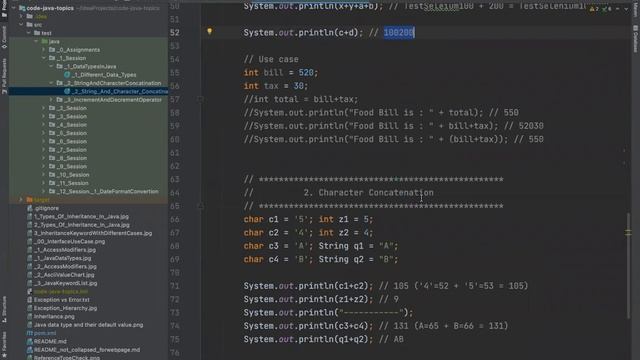Select Inheritance.png file
640x360 pixels.
51,316
